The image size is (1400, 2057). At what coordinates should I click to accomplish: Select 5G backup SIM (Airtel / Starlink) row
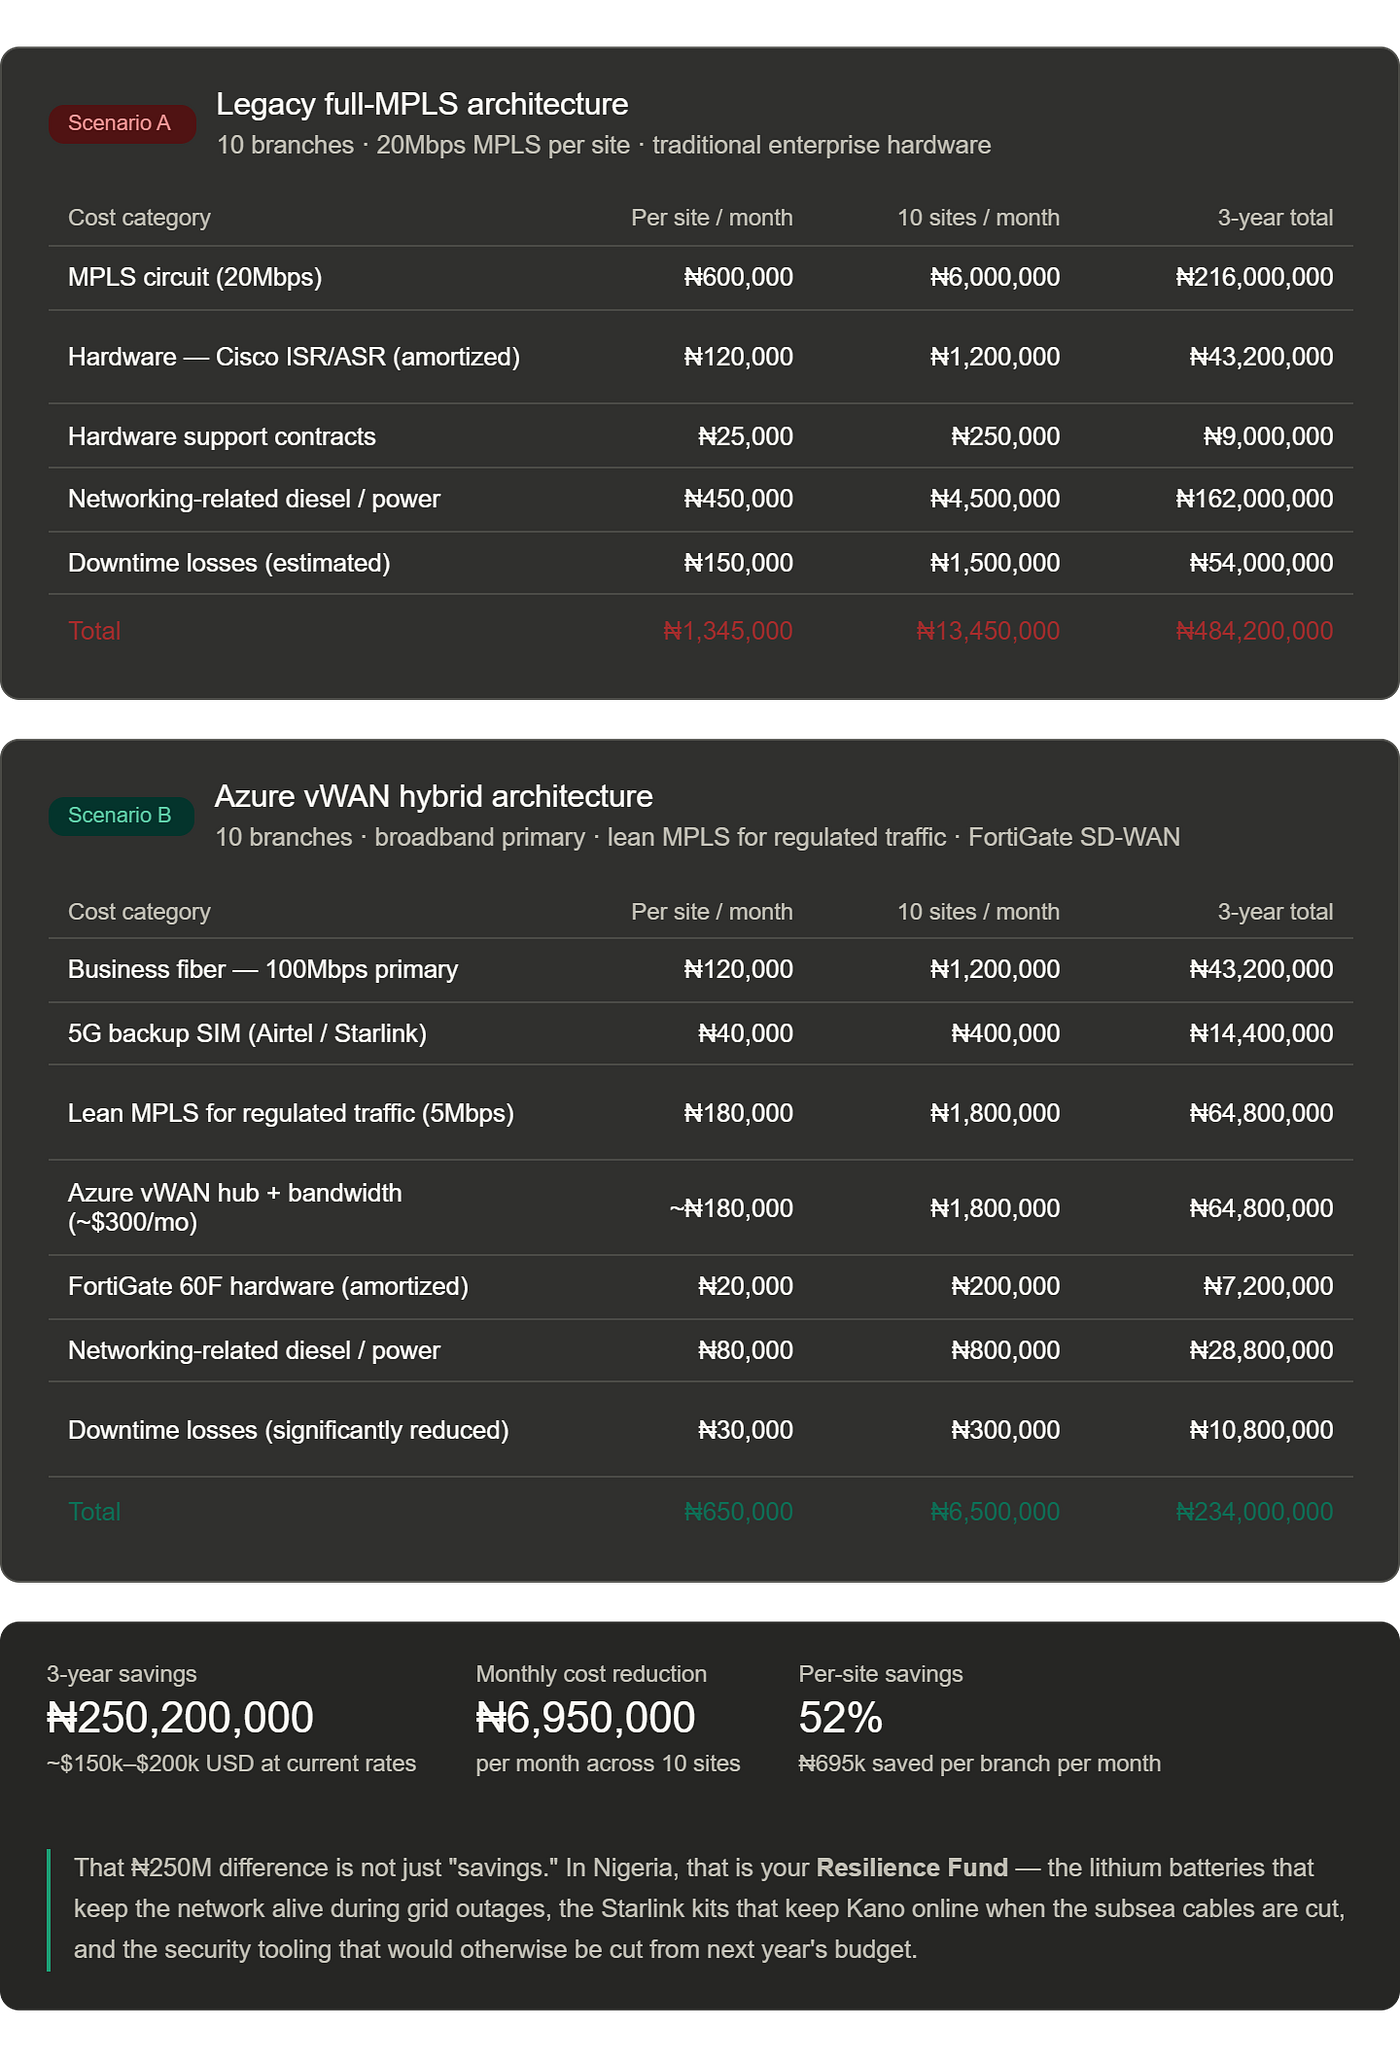coord(701,1034)
